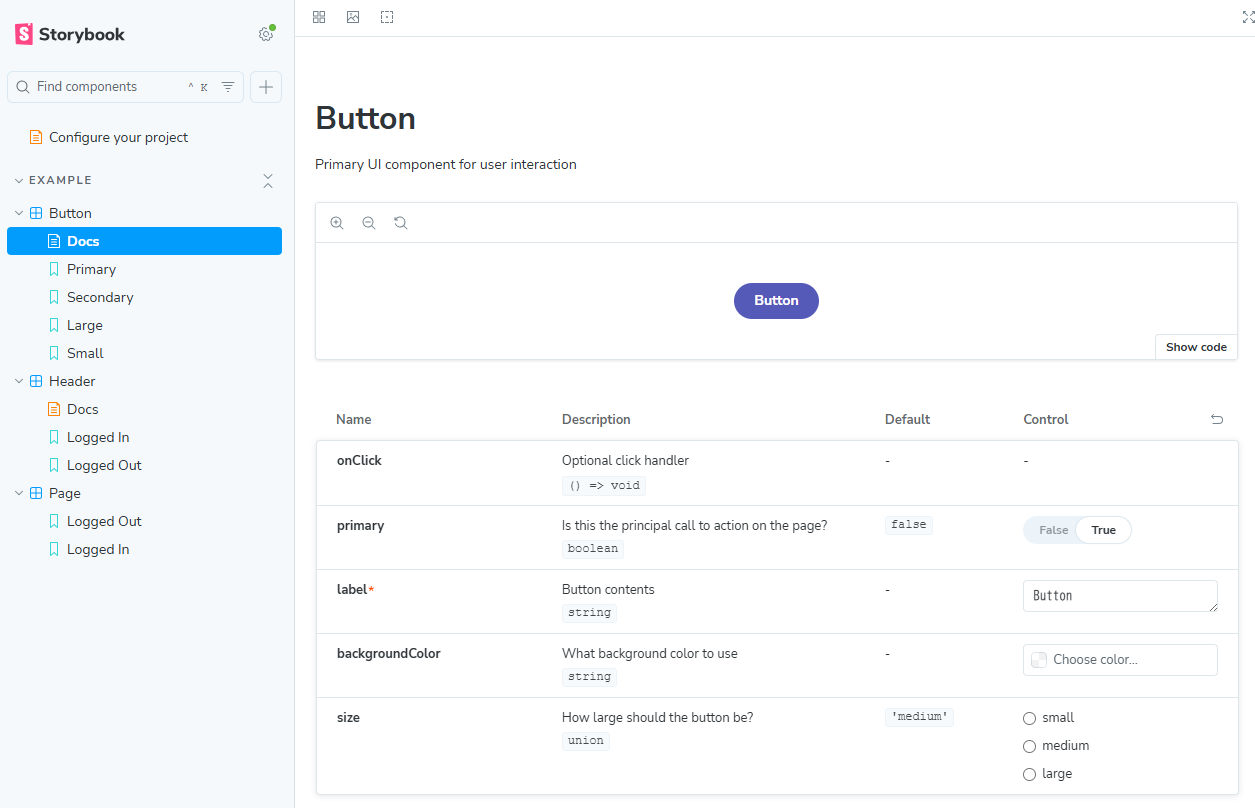This screenshot has width=1255, height=808.
Task: Click the zoom out magnifier icon
Action: coord(369,223)
